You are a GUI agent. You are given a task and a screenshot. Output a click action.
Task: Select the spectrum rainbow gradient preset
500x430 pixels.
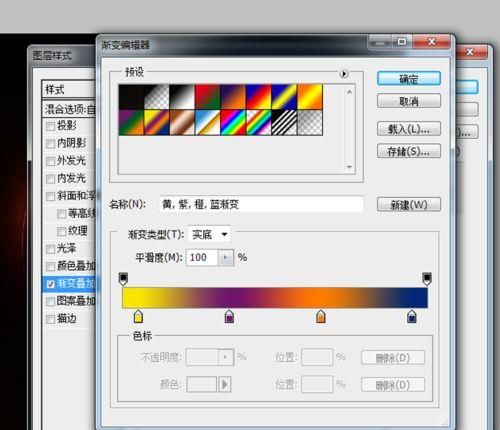point(233,122)
